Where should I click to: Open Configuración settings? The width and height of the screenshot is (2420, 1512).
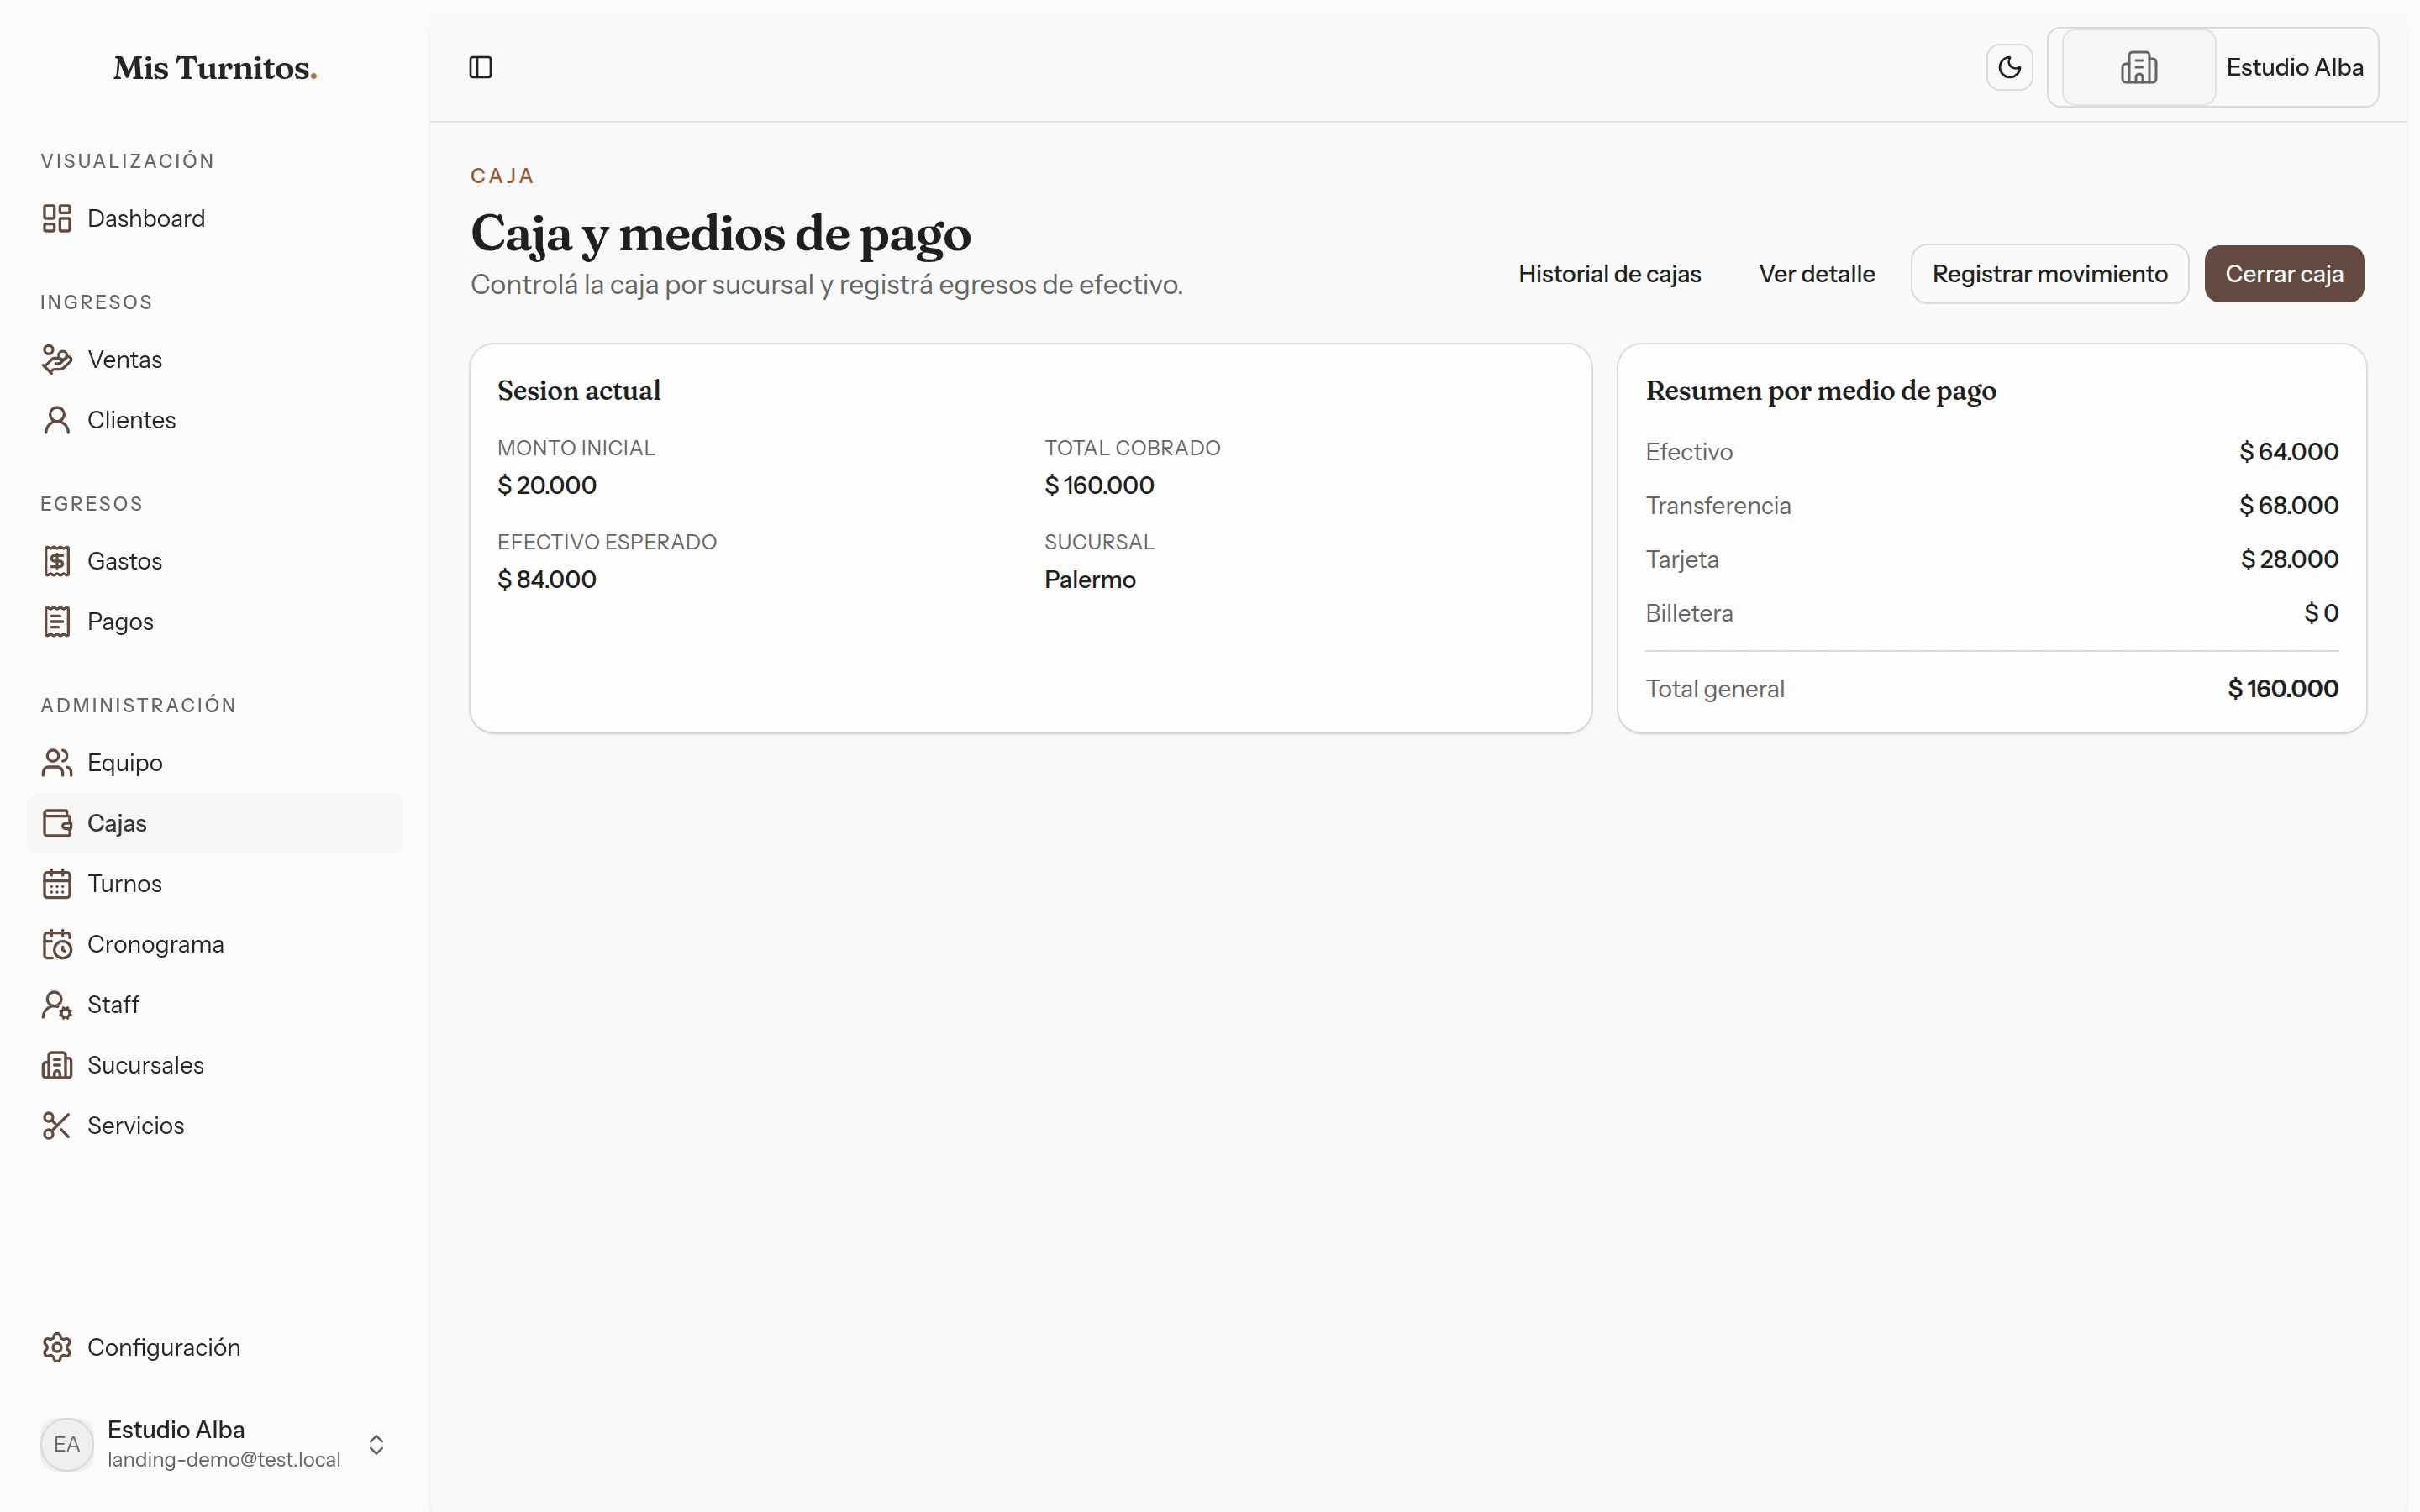215,1347
